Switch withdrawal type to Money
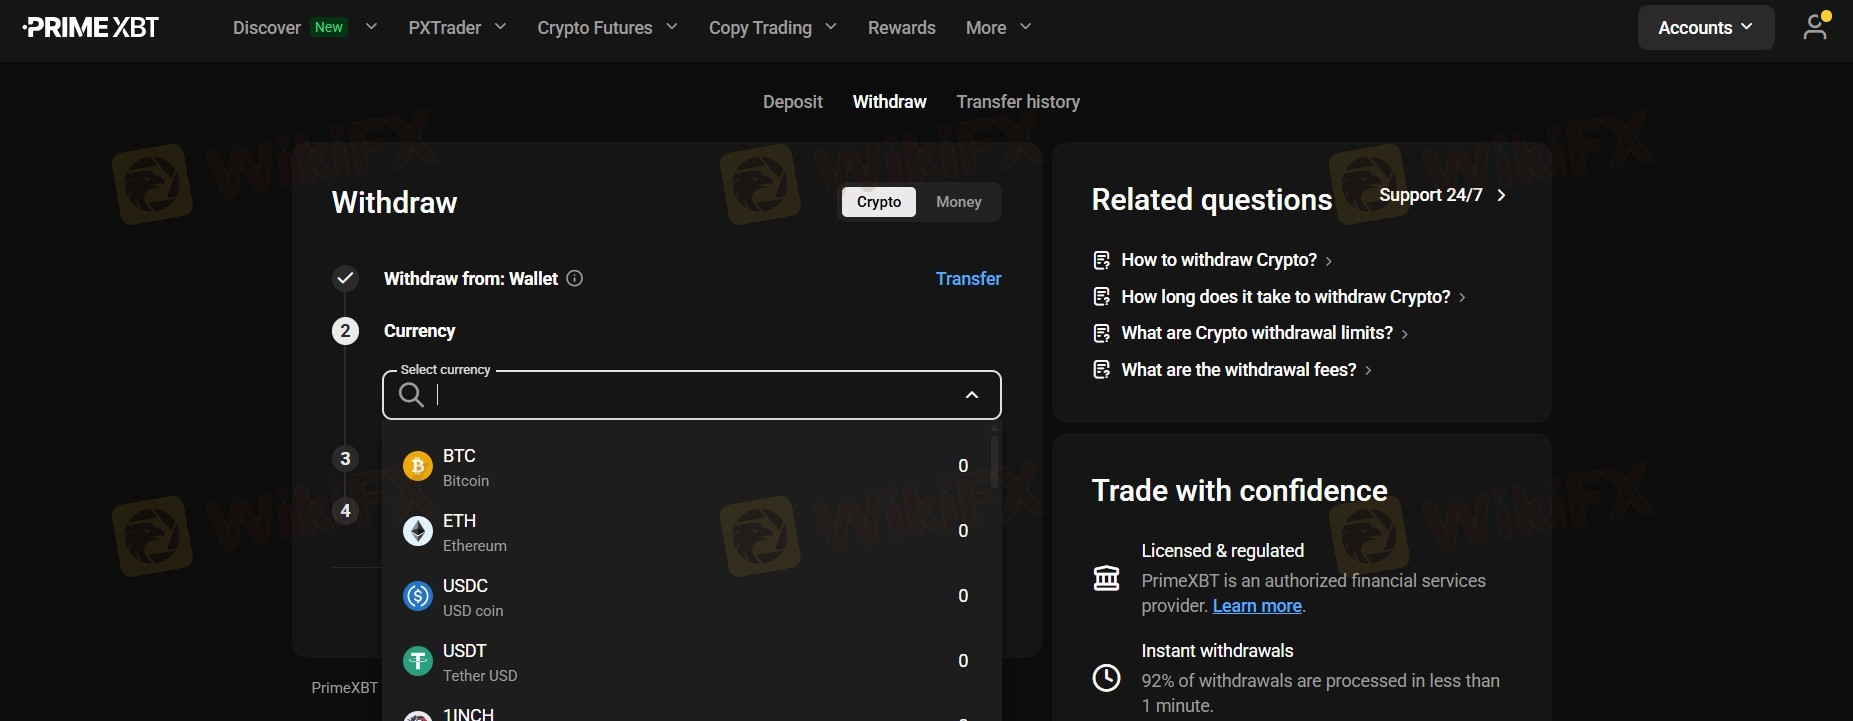This screenshot has height=721, width=1853. click(958, 202)
